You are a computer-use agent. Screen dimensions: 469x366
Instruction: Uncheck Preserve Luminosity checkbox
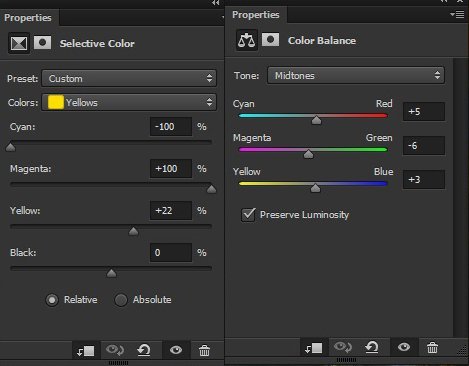pyautogui.click(x=248, y=215)
